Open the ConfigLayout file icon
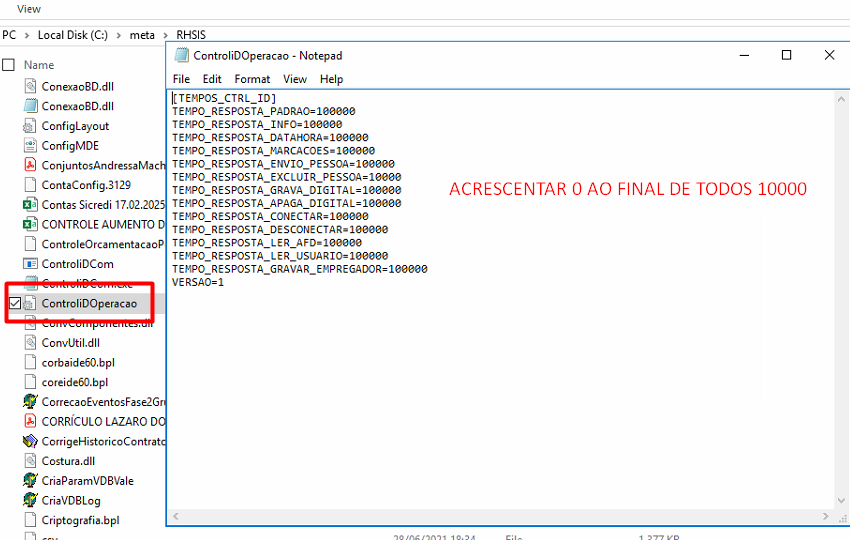 click(31, 126)
